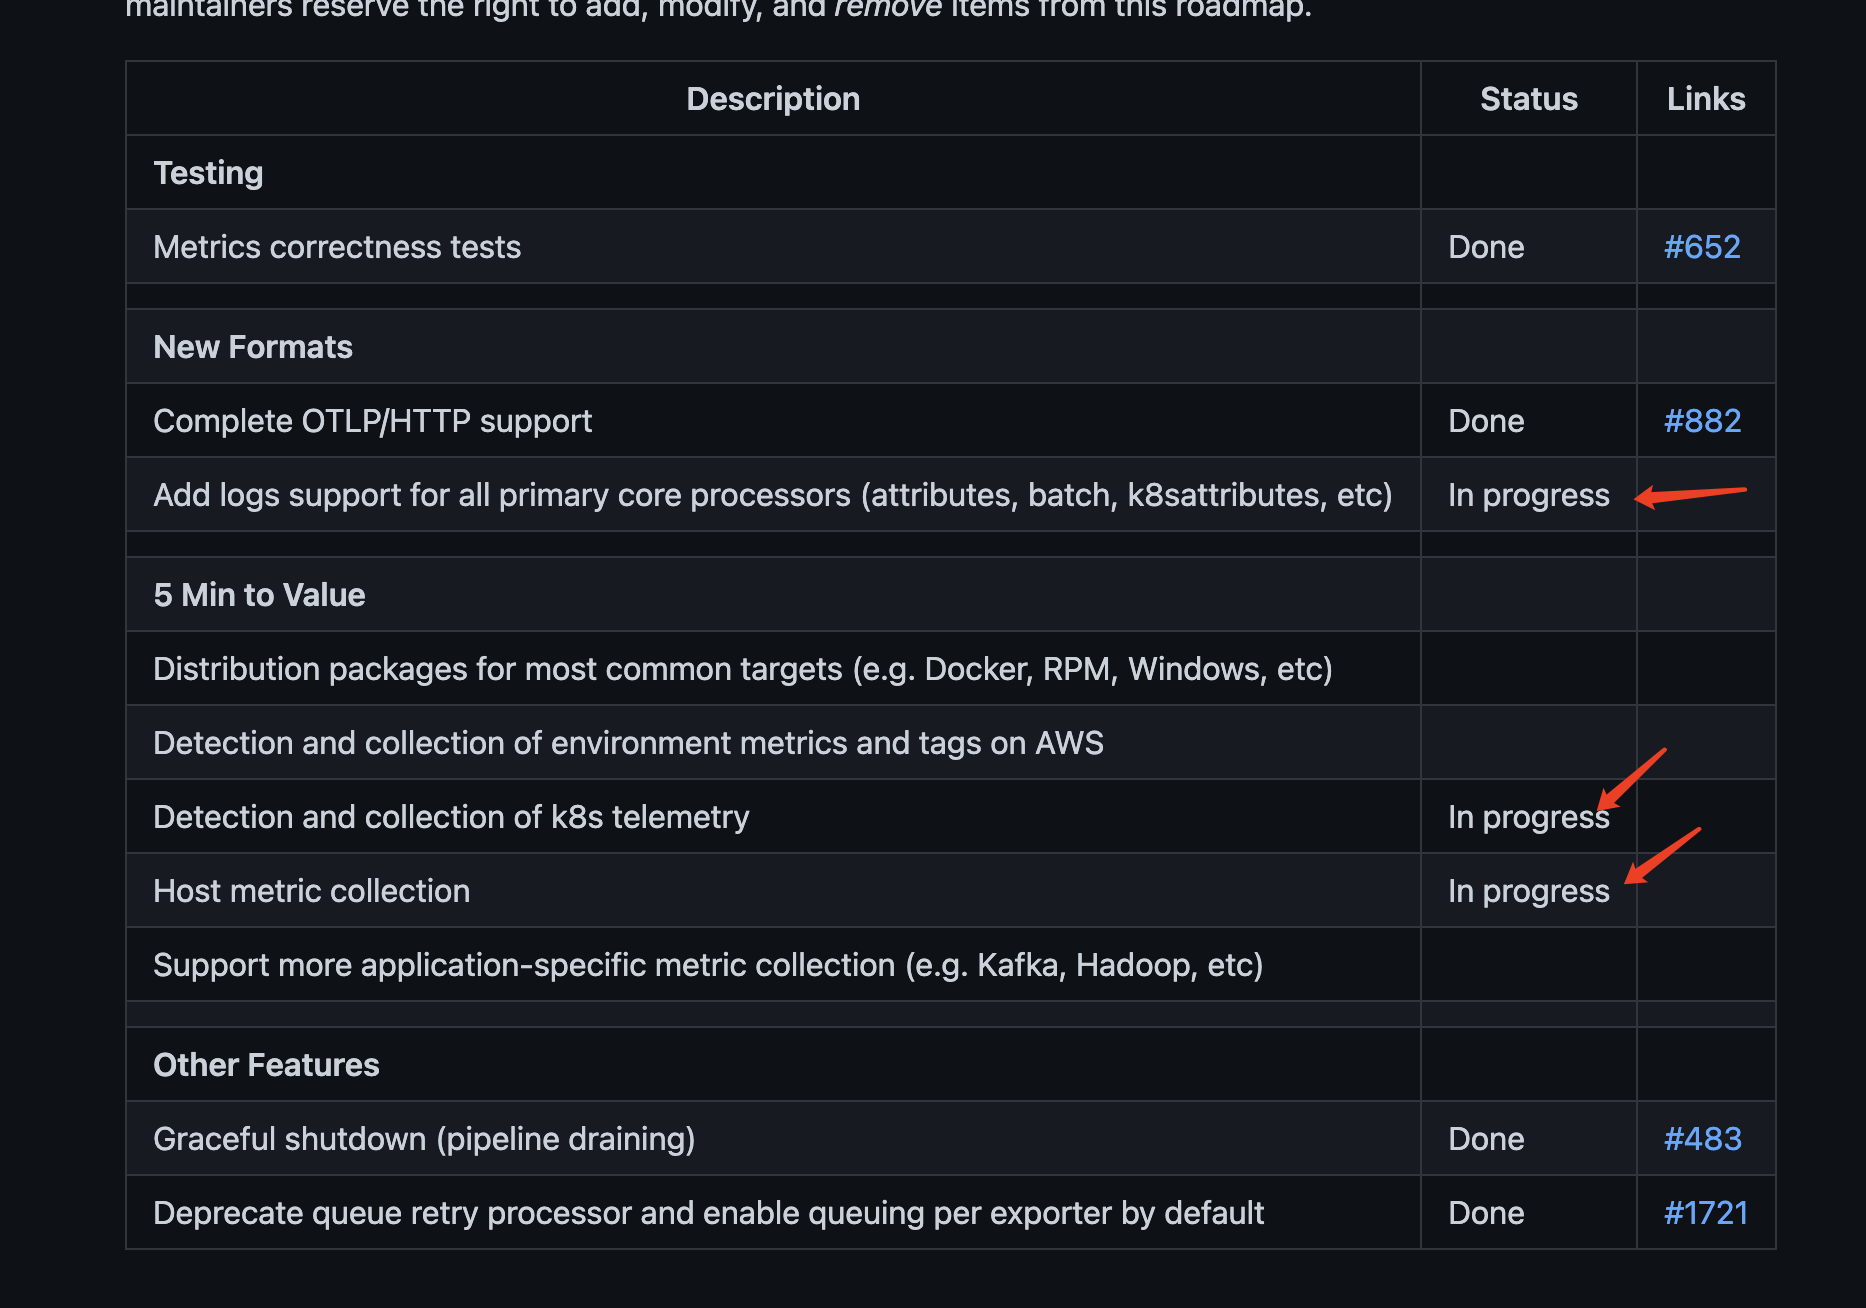Click the Distribution packages row text
The image size is (1866, 1308).
point(743,669)
